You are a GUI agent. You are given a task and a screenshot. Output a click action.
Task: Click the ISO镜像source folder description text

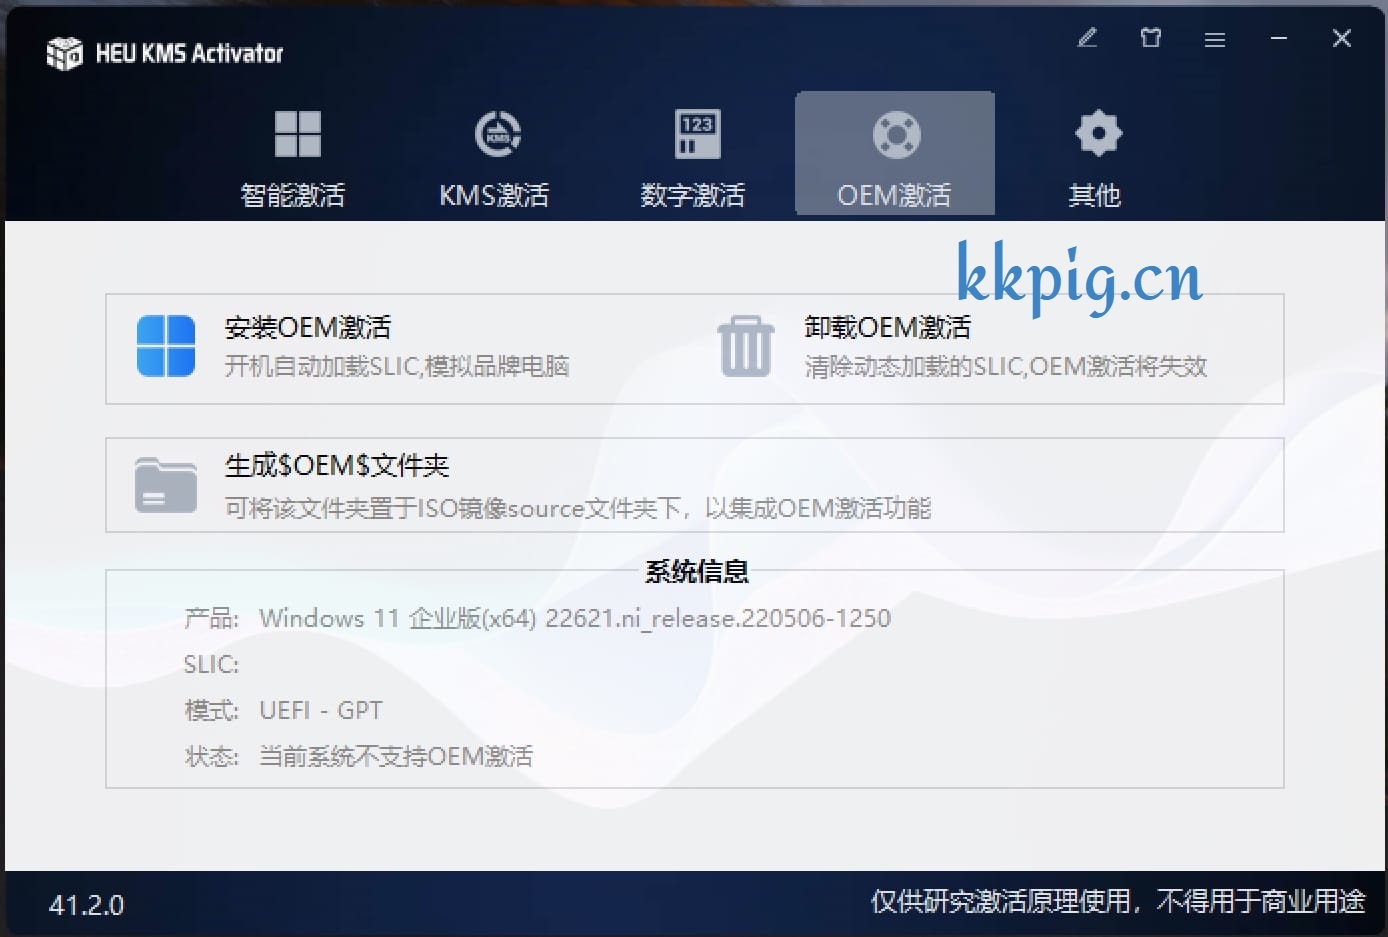pyautogui.click(x=578, y=508)
